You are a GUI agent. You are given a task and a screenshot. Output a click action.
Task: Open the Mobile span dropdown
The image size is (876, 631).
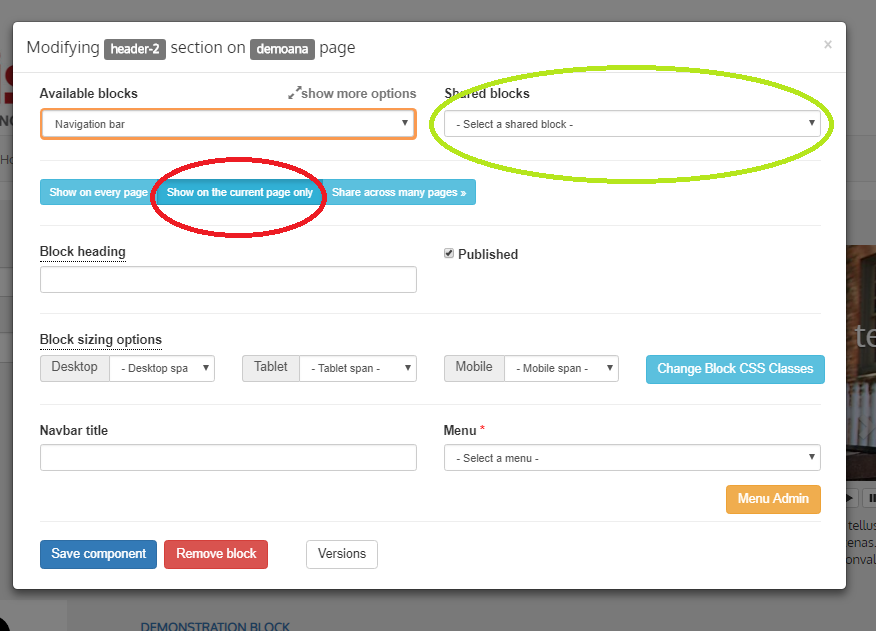pos(561,368)
